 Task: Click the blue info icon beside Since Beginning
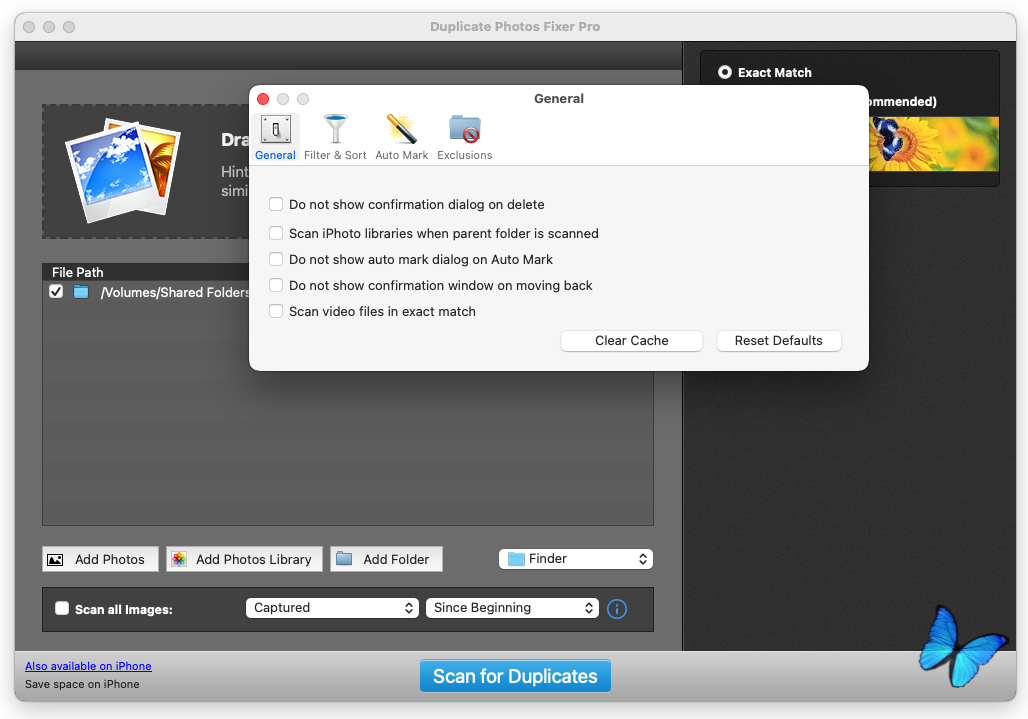(x=617, y=609)
